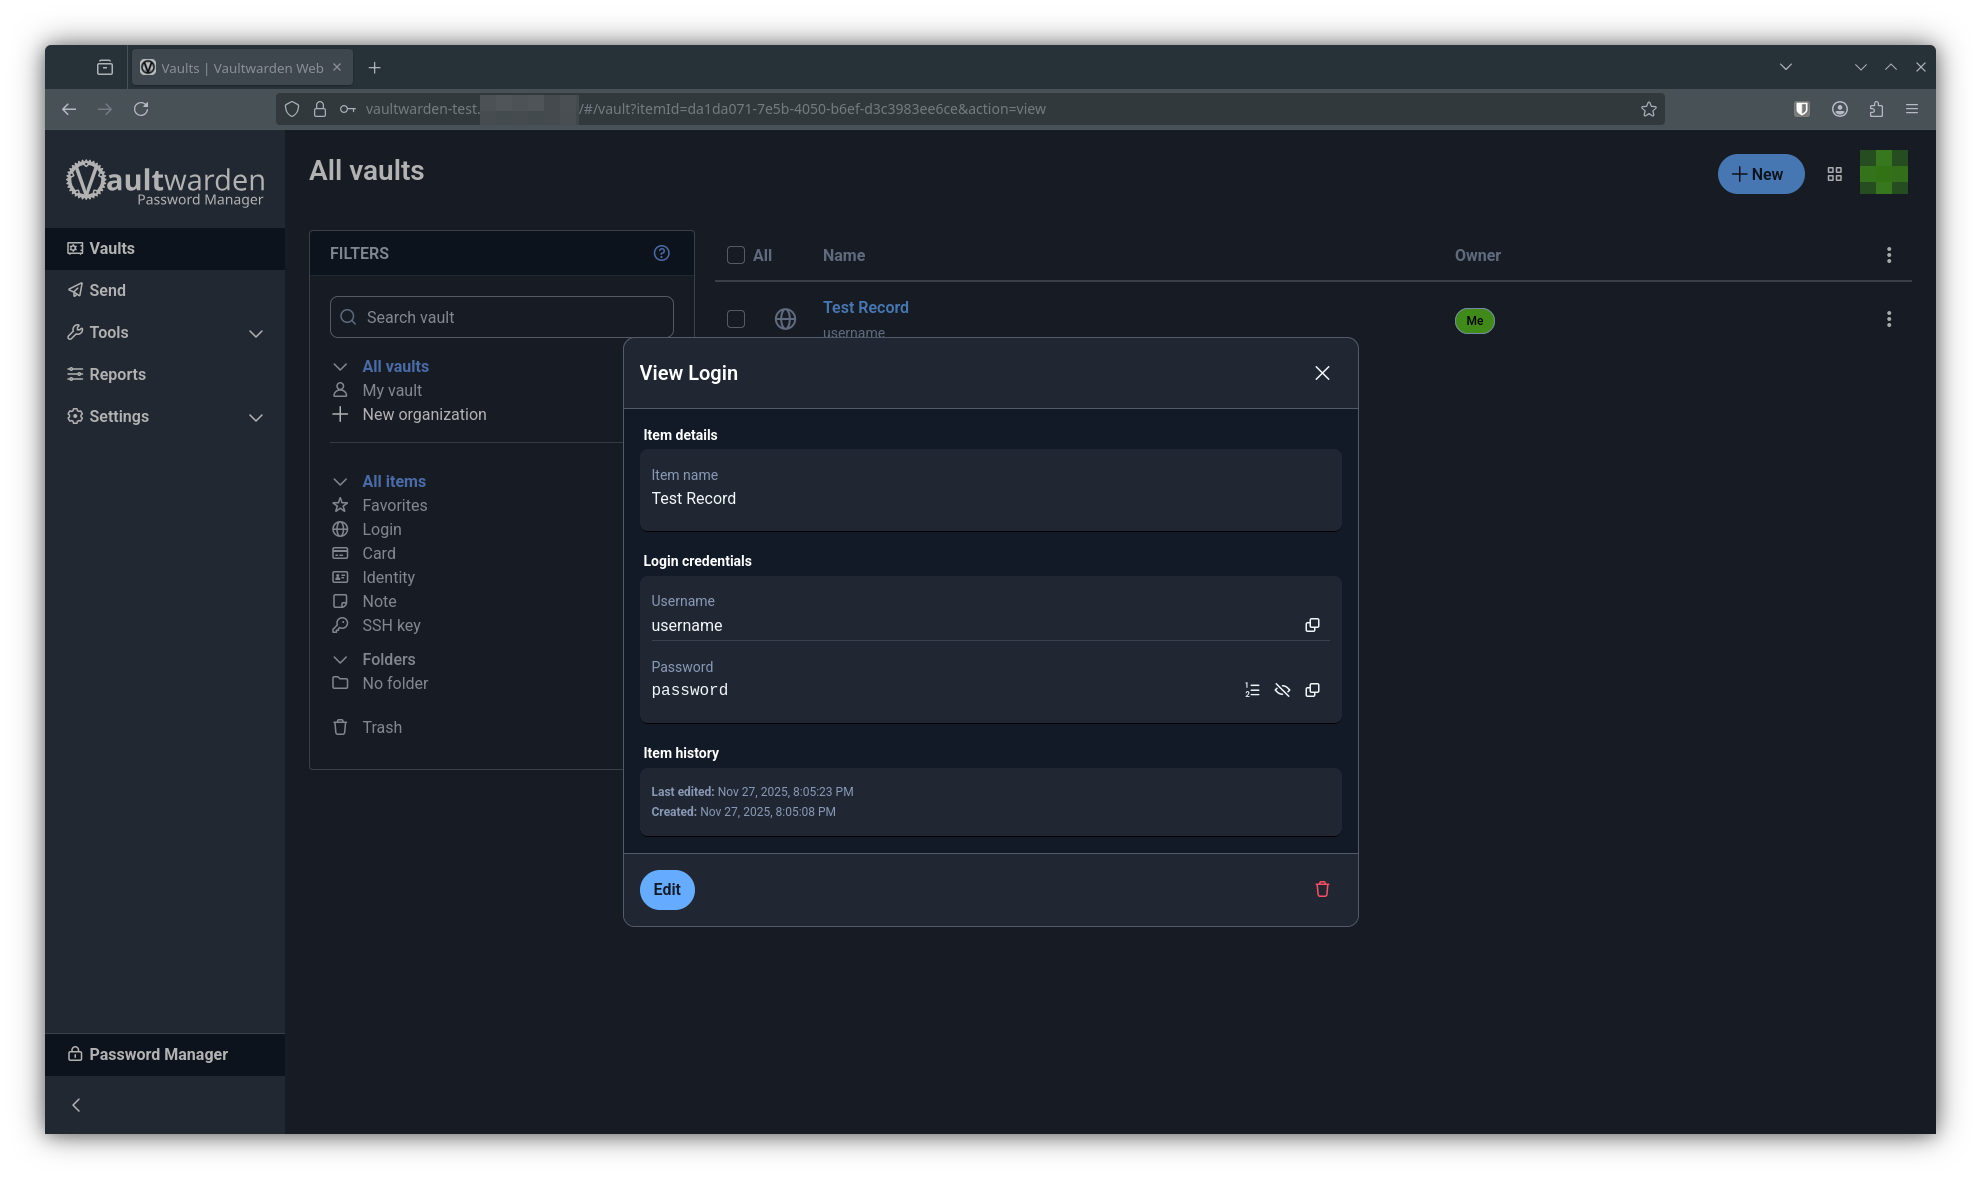Open the Send sidebar item

(x=107, y=290)
